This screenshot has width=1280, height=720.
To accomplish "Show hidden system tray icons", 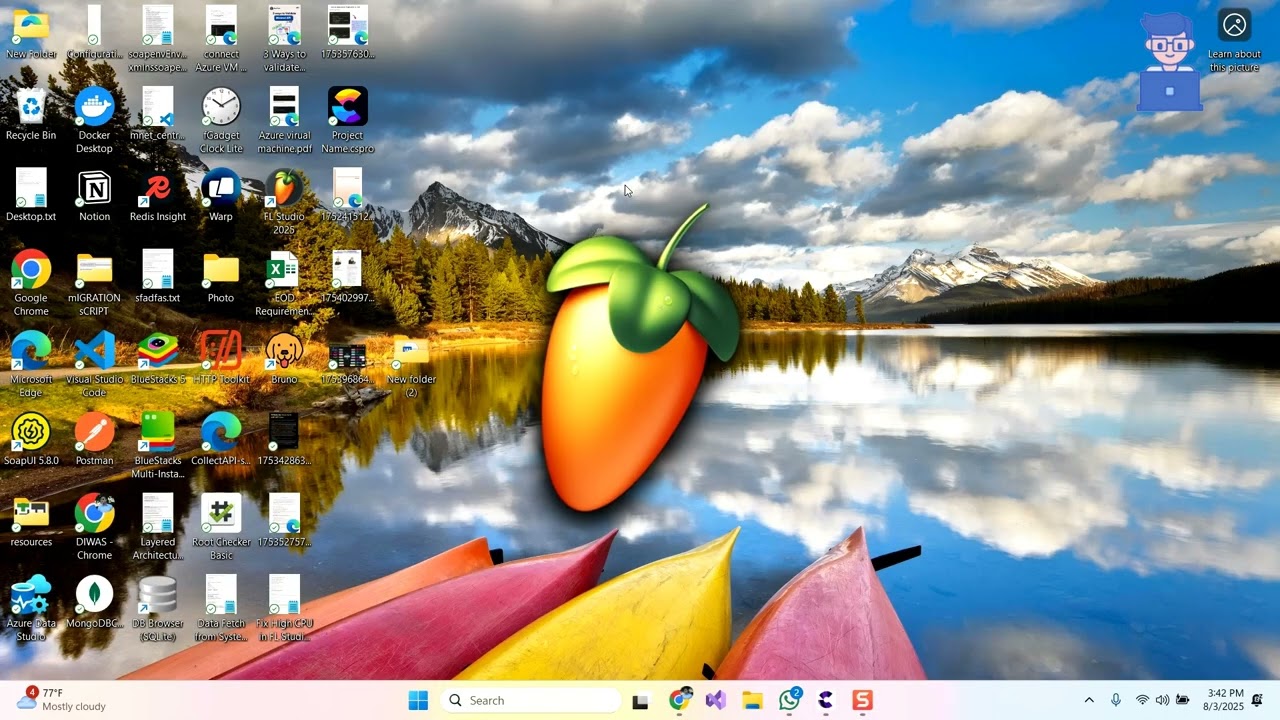I will point(1089,700).
